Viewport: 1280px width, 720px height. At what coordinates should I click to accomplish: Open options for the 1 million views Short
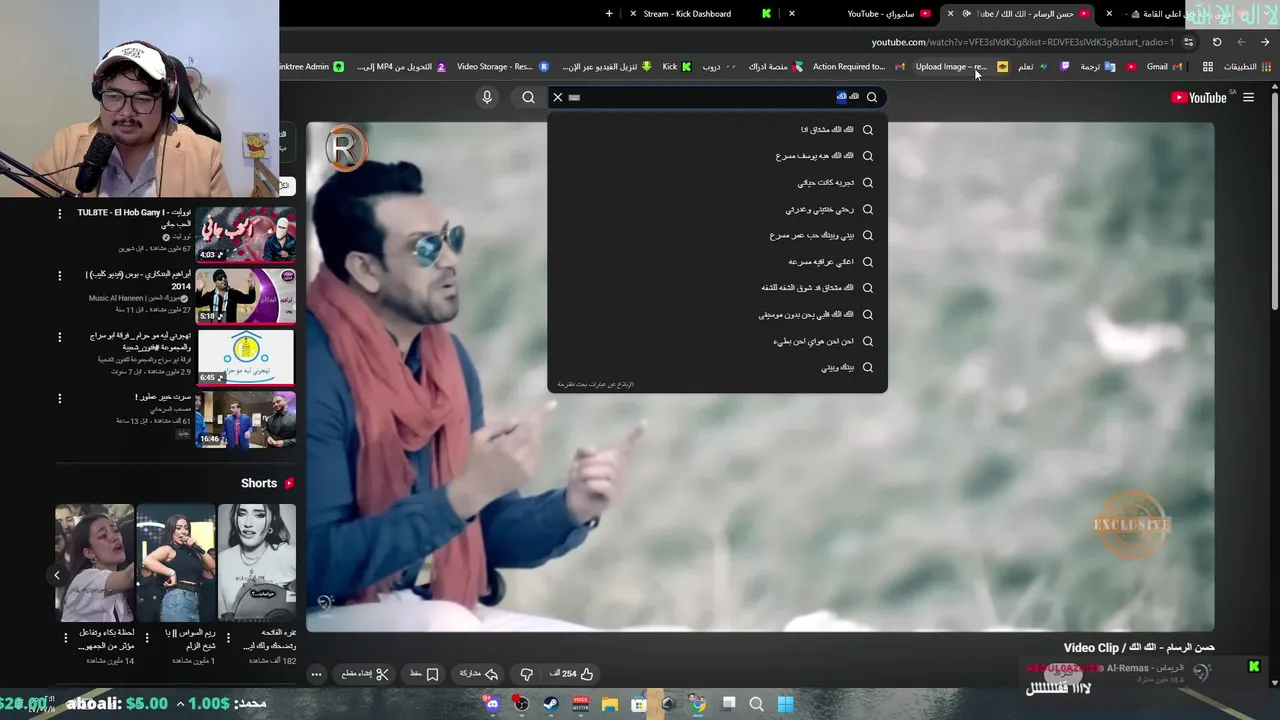coord(146,637)
